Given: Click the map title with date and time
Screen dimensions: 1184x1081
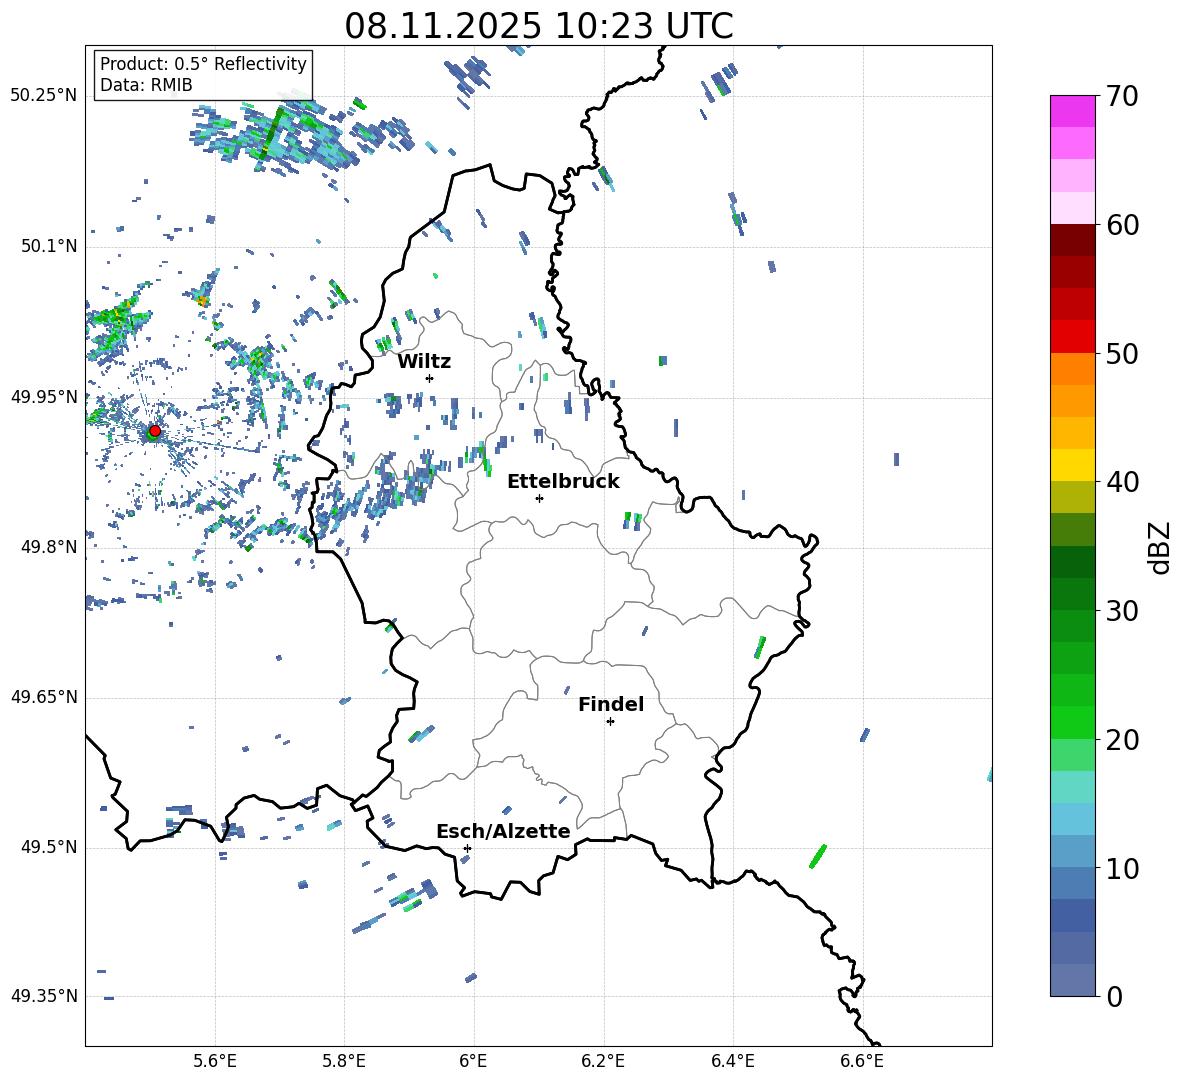Looking at the screenshot, I should pyautogui.click(x=538, y=26).
